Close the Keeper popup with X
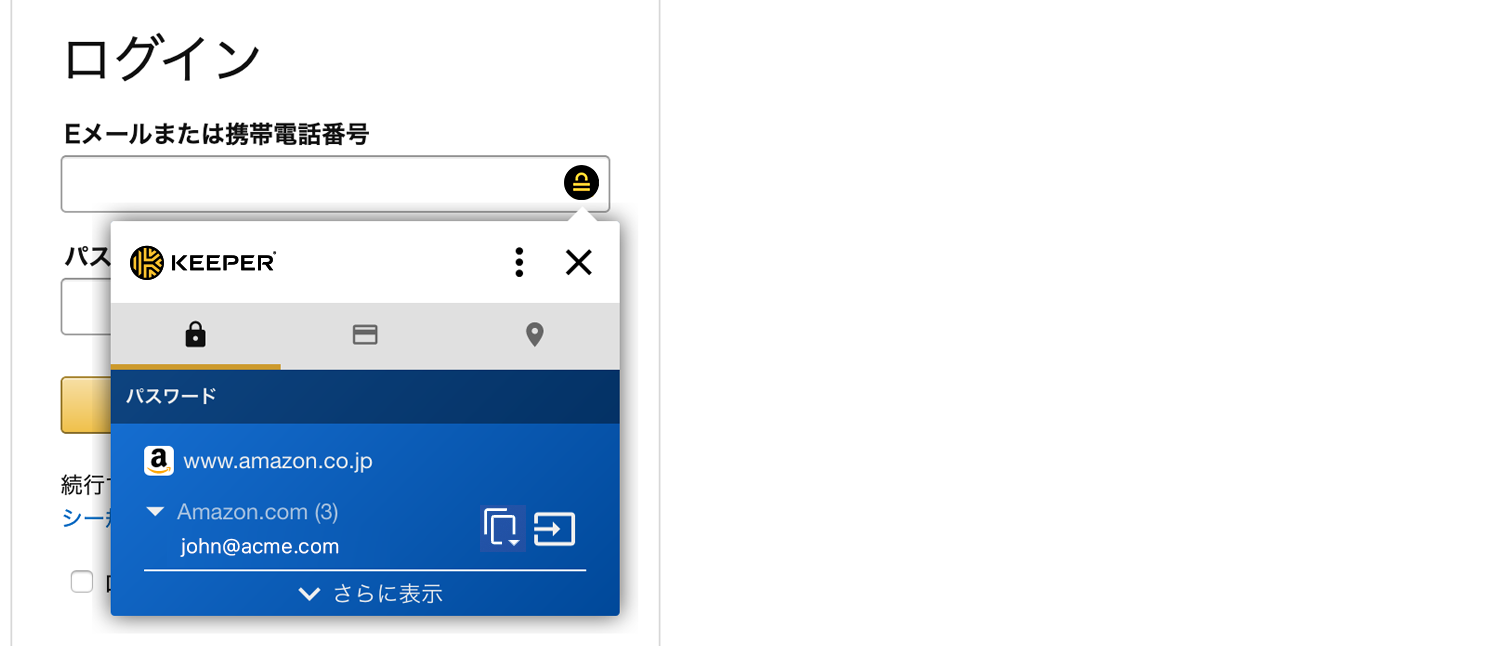Viewport: 1500px width, 646px height. pos(579,262)
